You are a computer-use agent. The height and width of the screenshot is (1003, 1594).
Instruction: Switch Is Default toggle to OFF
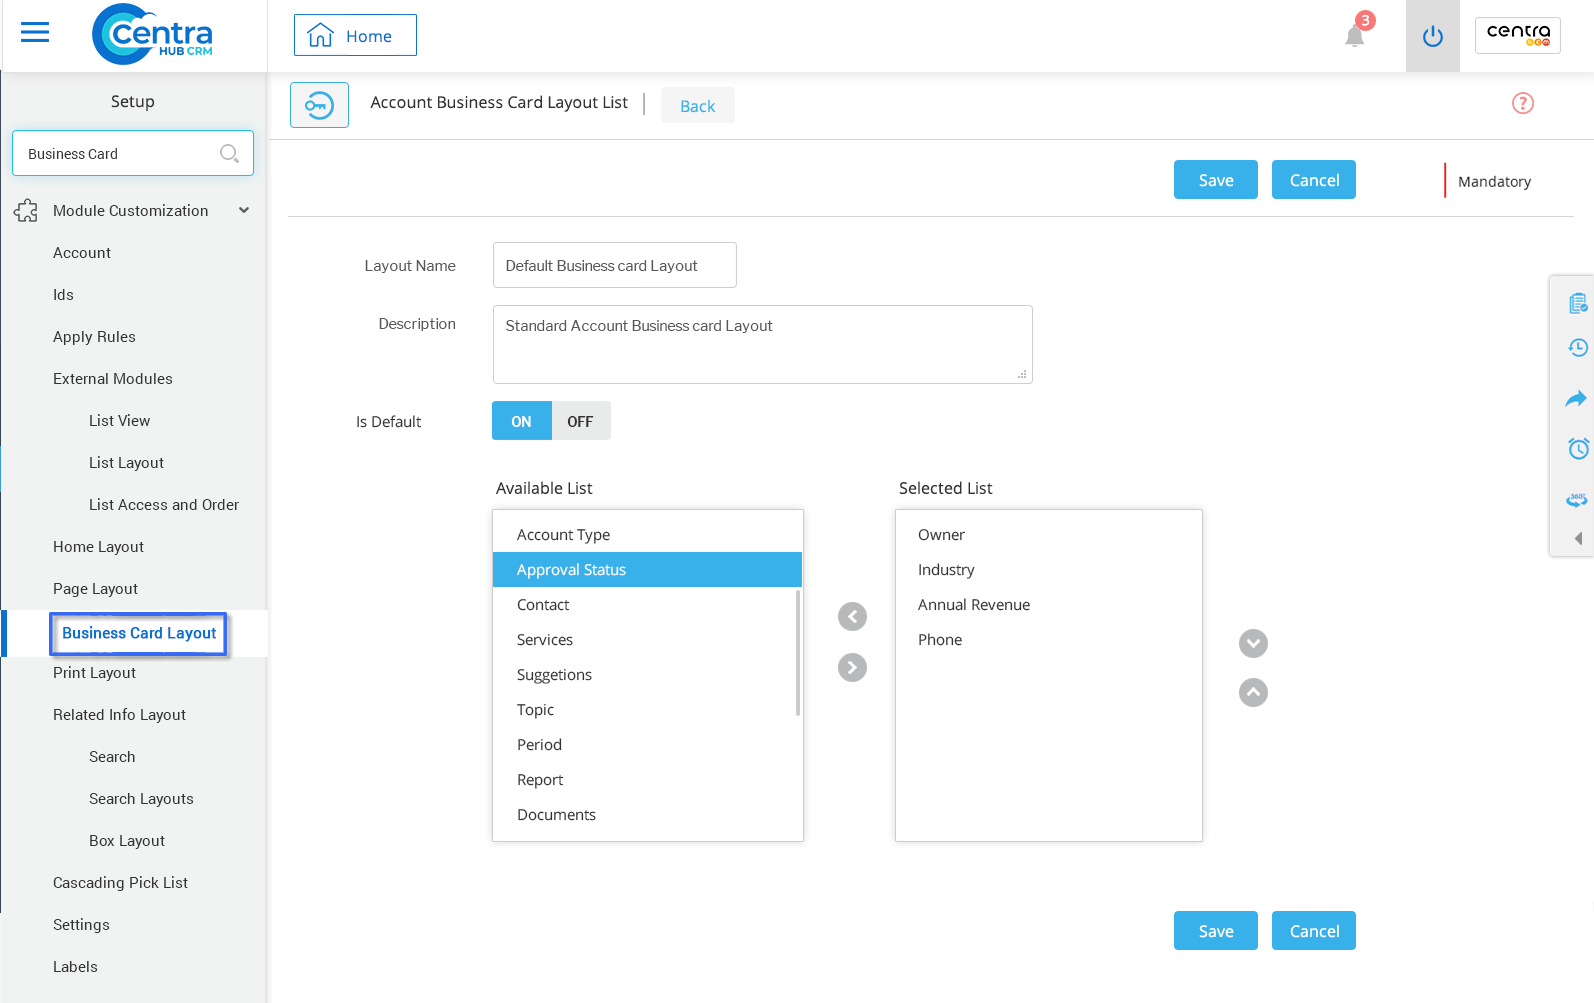click(580, 421)
